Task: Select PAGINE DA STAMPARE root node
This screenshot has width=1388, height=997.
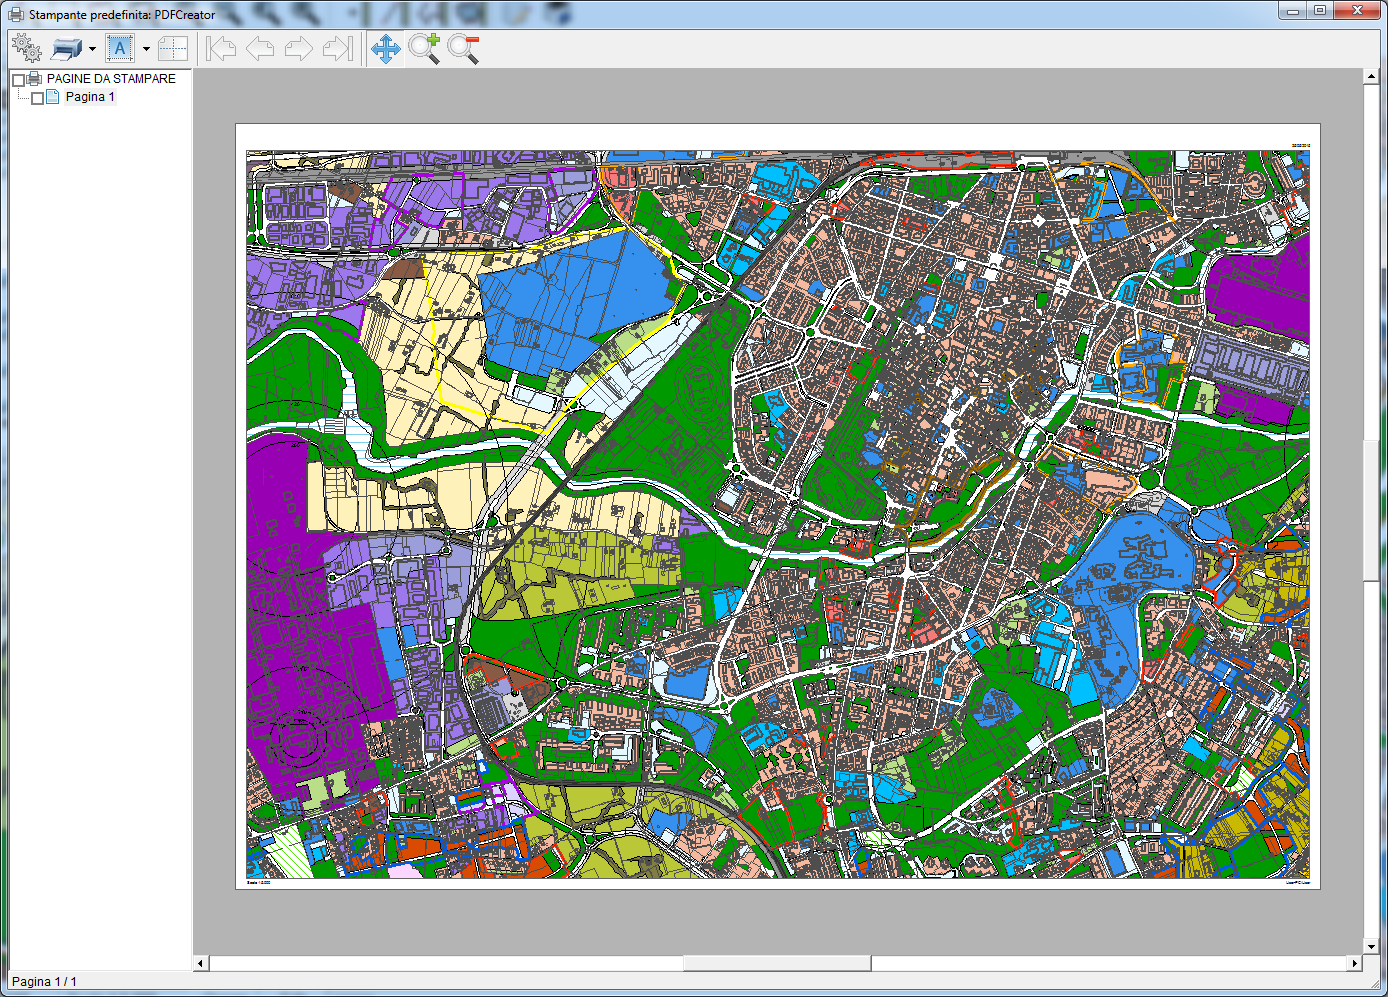Action: coord(111,78)
